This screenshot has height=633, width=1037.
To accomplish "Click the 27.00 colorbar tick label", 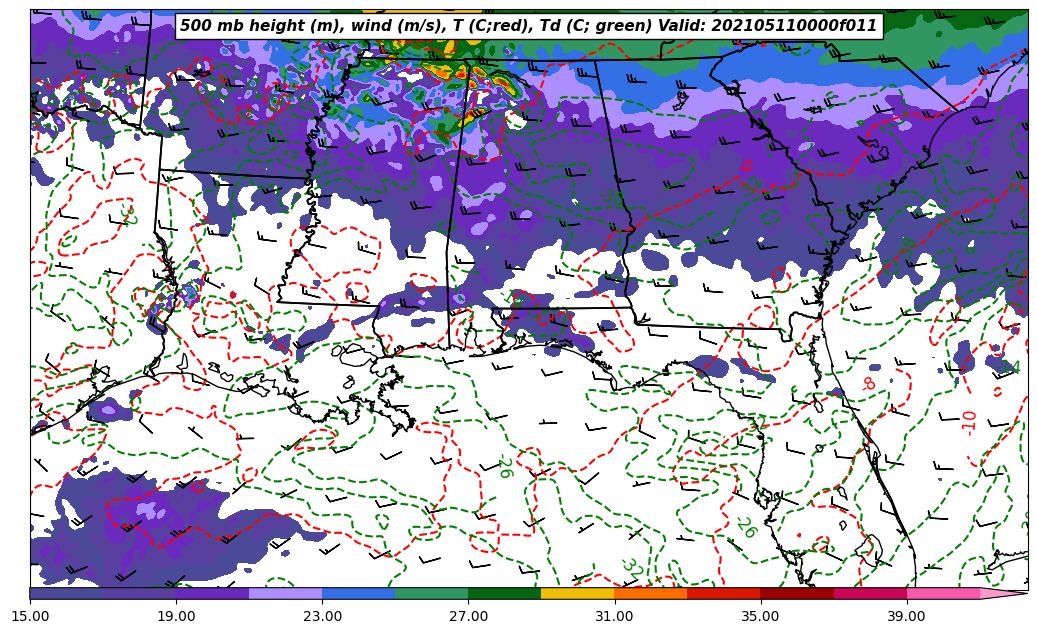I will point(468,616).
